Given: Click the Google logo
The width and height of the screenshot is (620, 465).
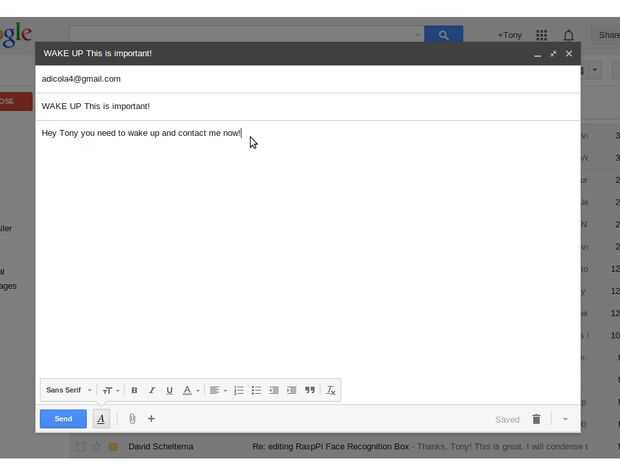Looking at the screenshot, I should click(16, 36).
